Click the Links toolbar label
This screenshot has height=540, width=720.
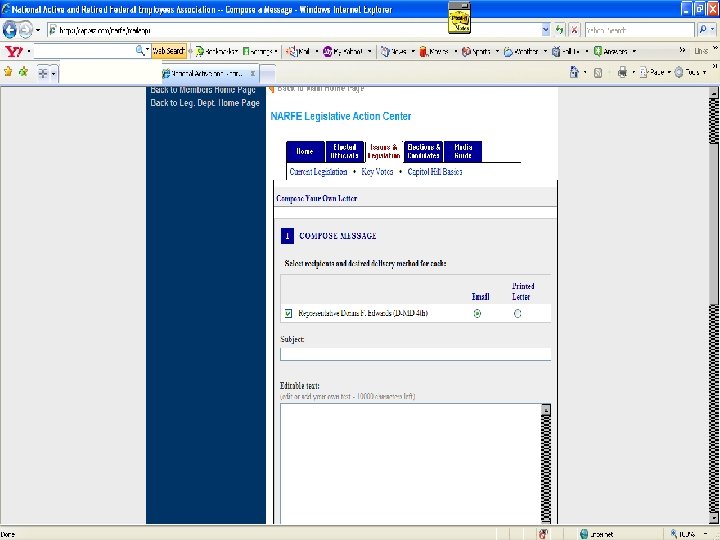point(701,51)
